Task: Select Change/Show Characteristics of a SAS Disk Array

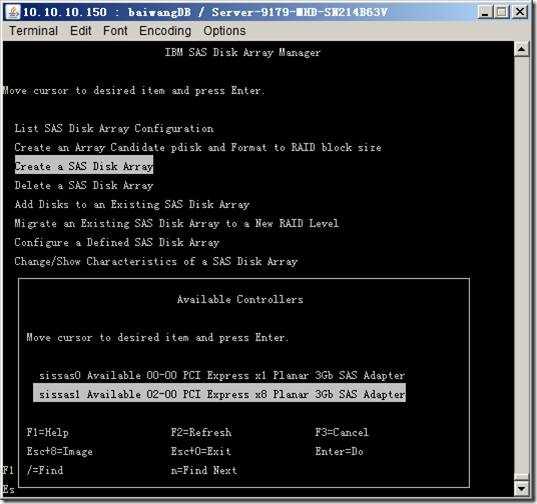Action: pyautogui.click(x=156, y=262)
